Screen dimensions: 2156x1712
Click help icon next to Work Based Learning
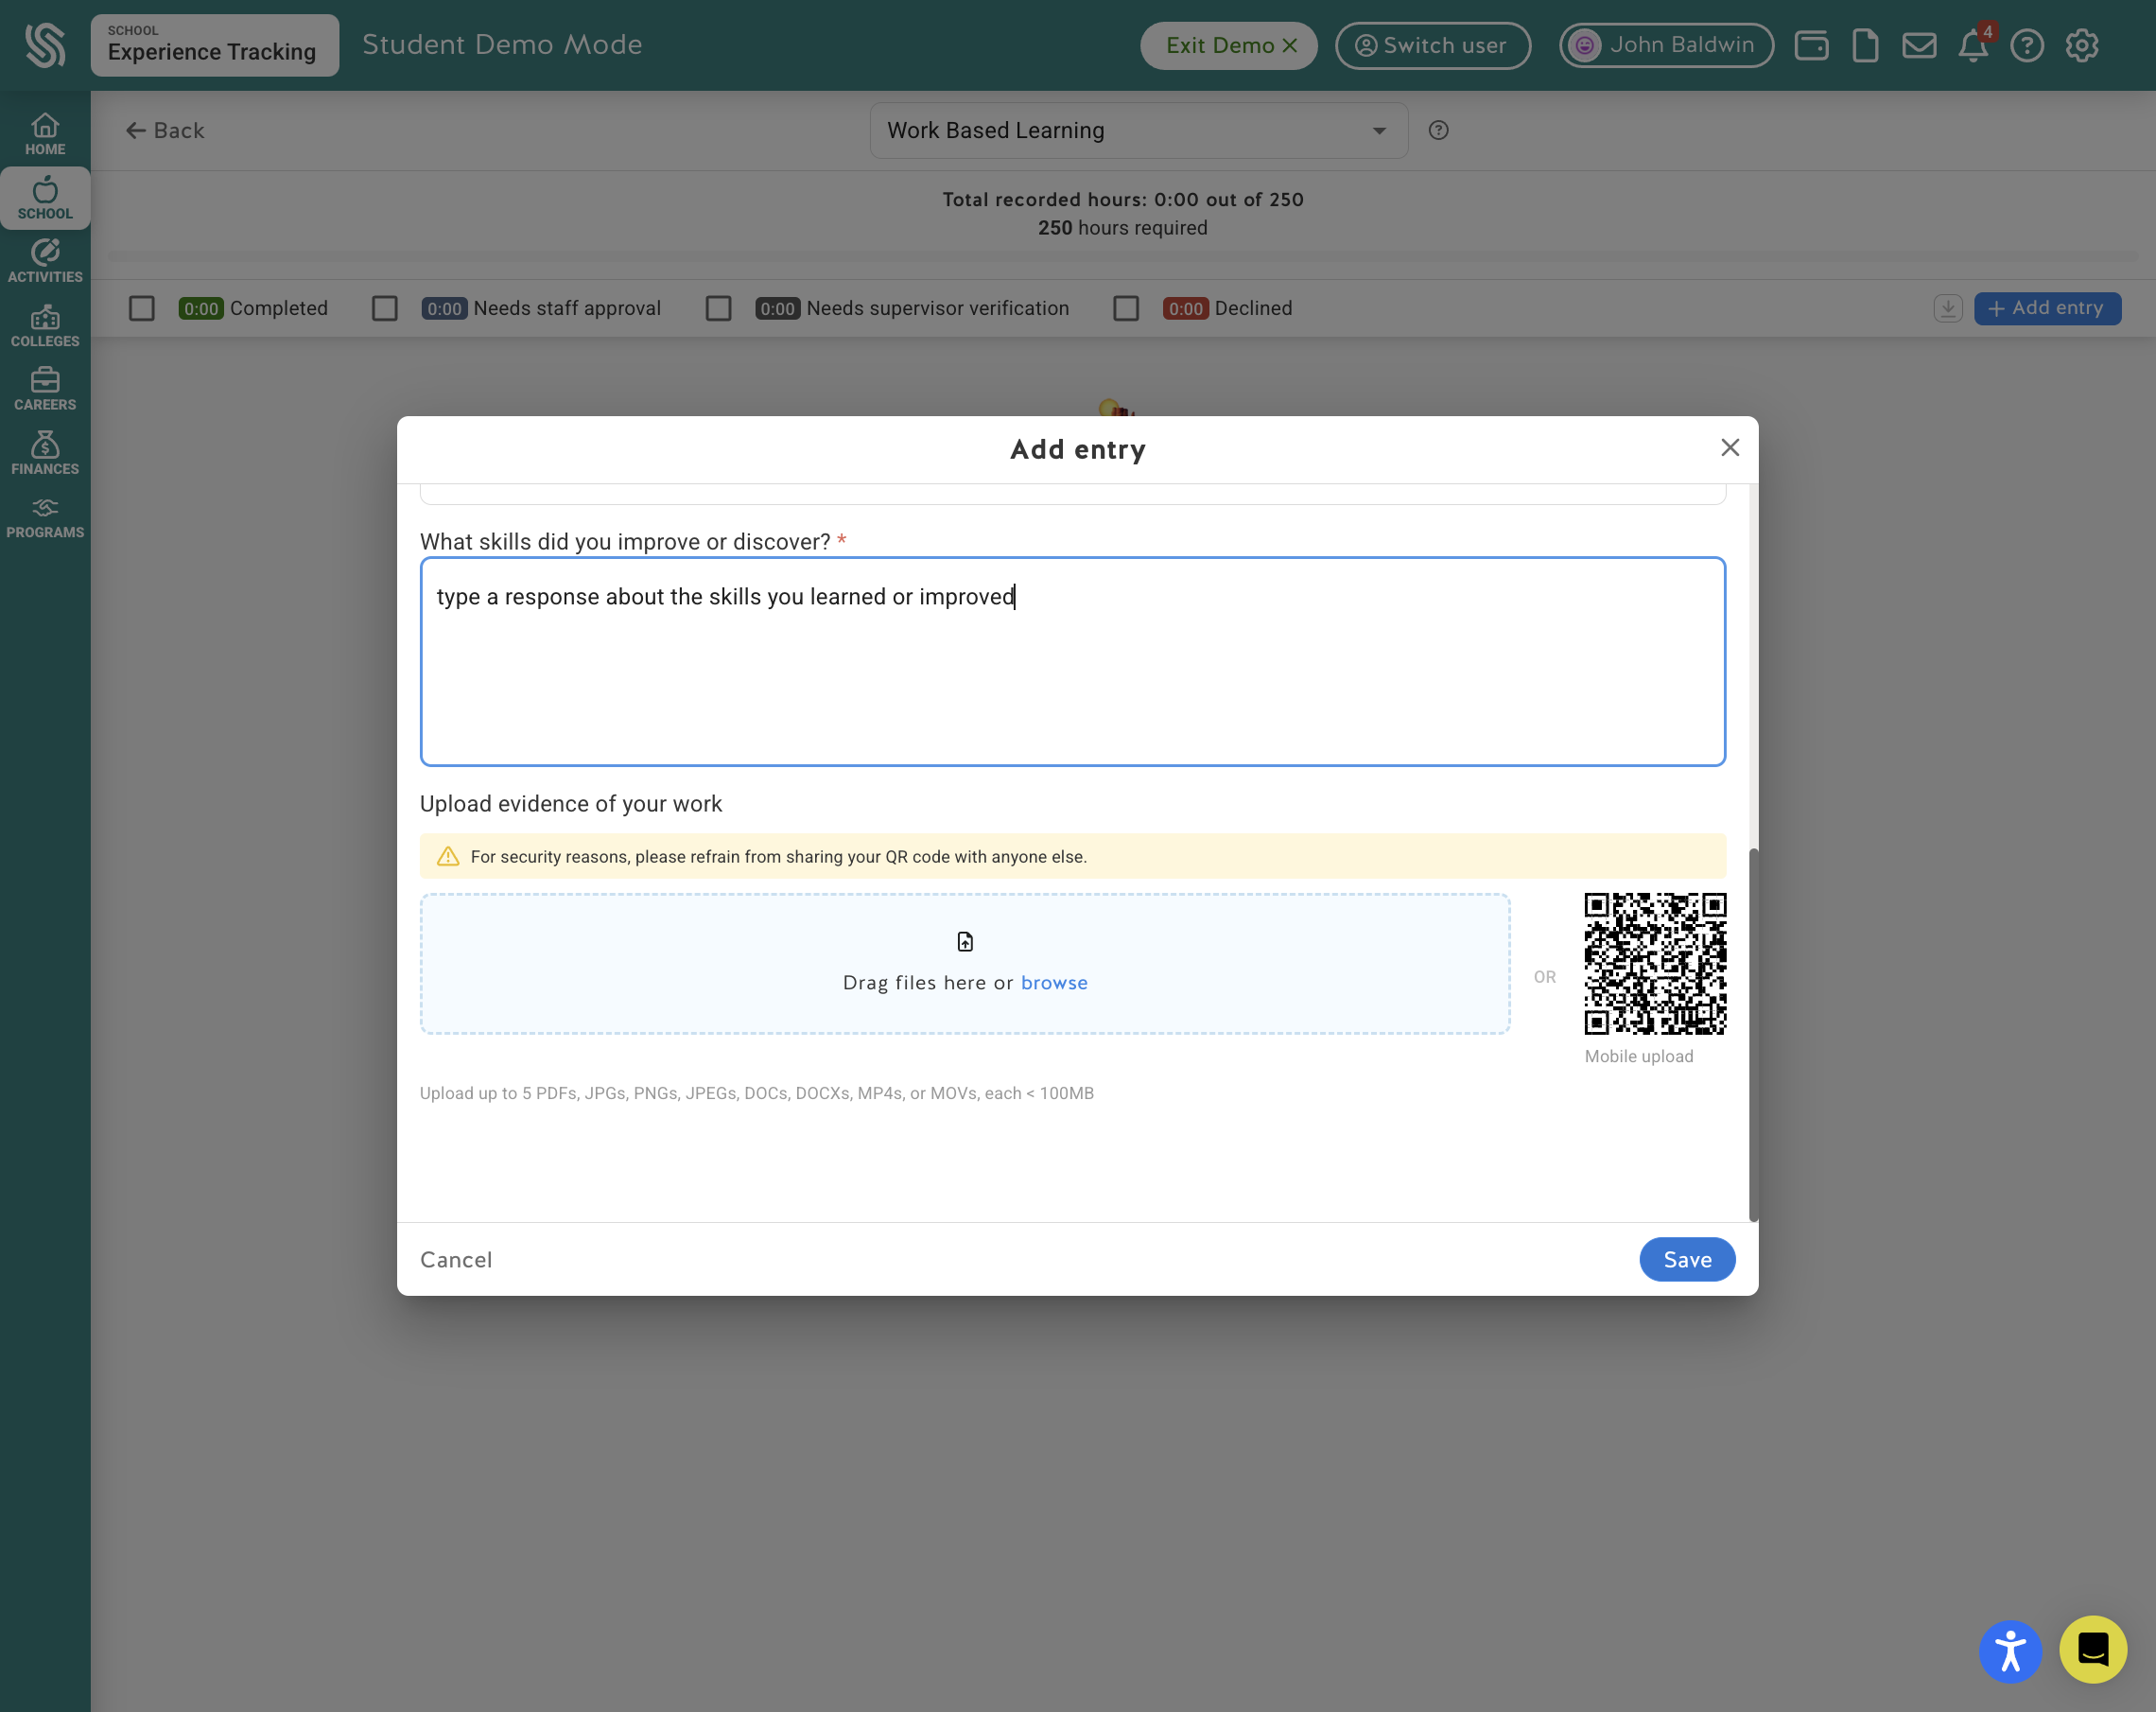point(1438,130)
